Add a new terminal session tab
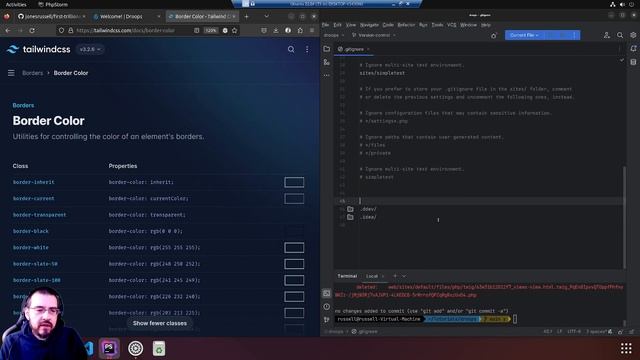 click(395, 276)
